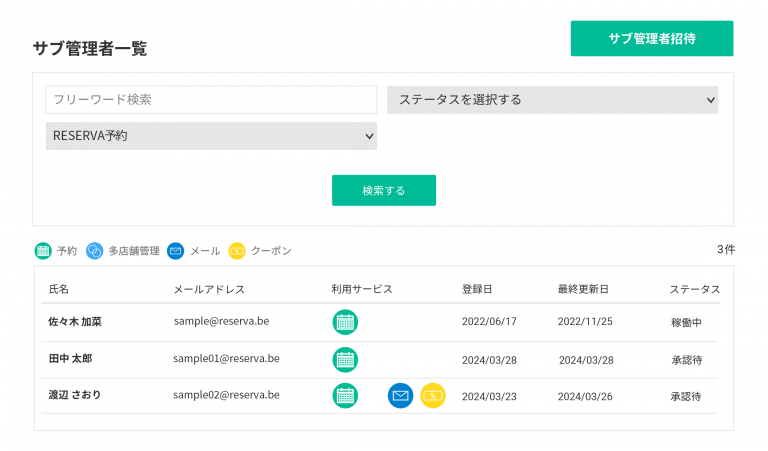Click the メール legend icon
The height and width of the screenshot is (451, 768).
tap(176, 251)
